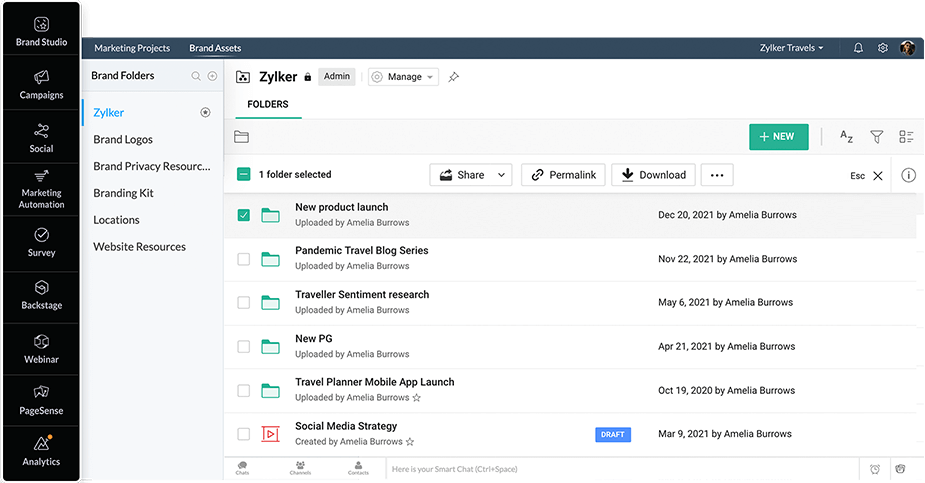Open the Survey app
The height and width of the screenshot is (483, 925).
tap(41, 242)
